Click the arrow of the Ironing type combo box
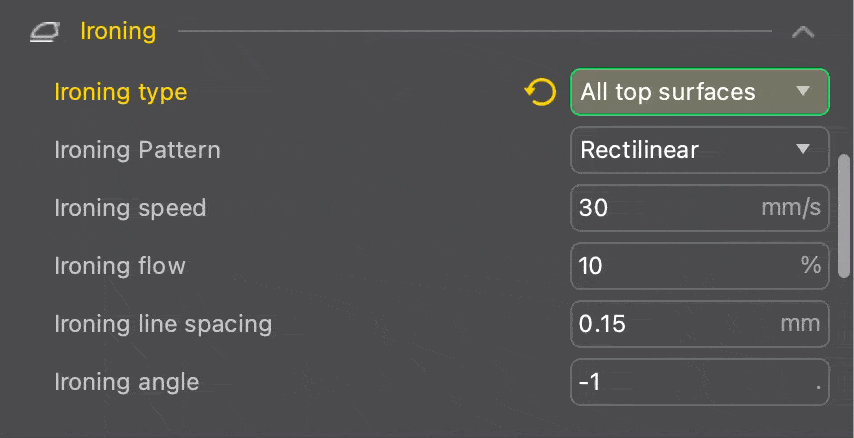 pos(802,92)
